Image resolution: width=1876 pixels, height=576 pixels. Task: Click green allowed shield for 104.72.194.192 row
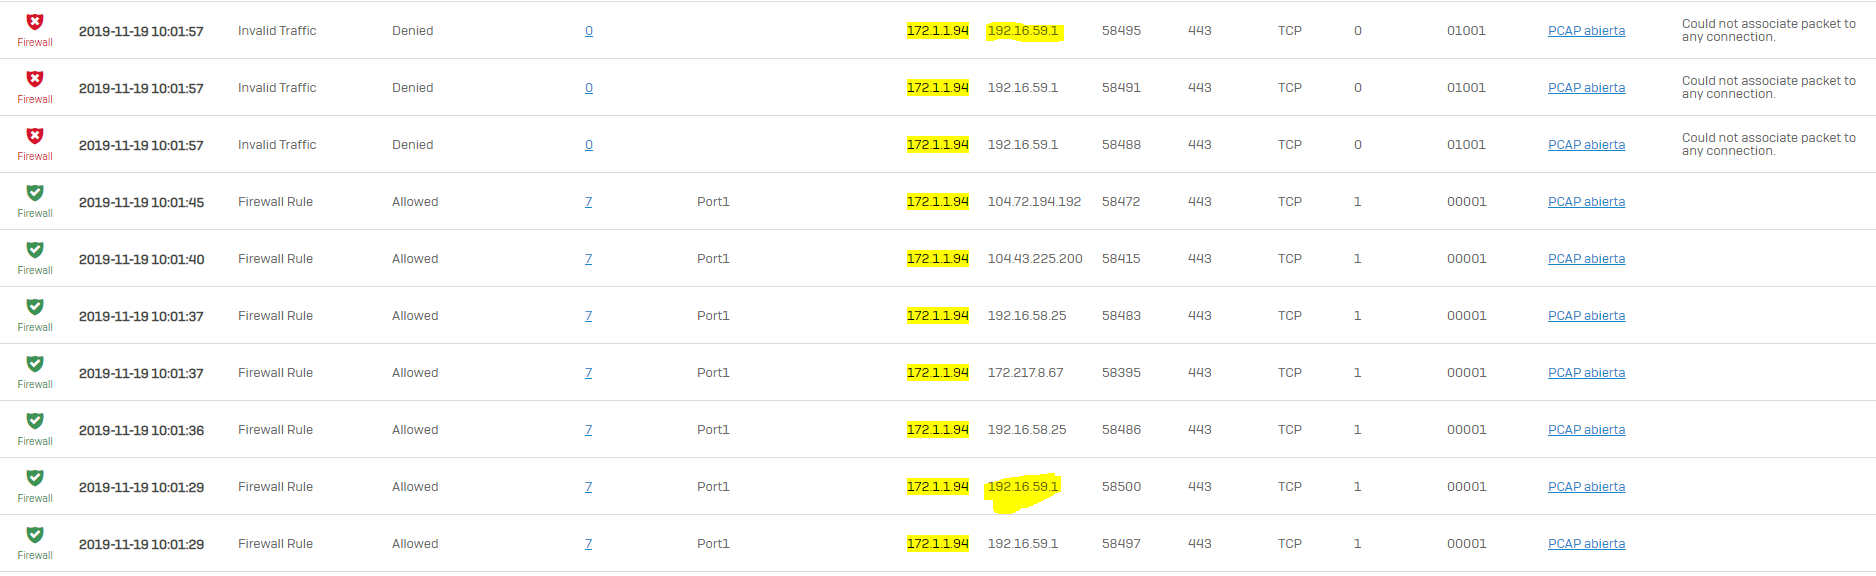(35, 193)
